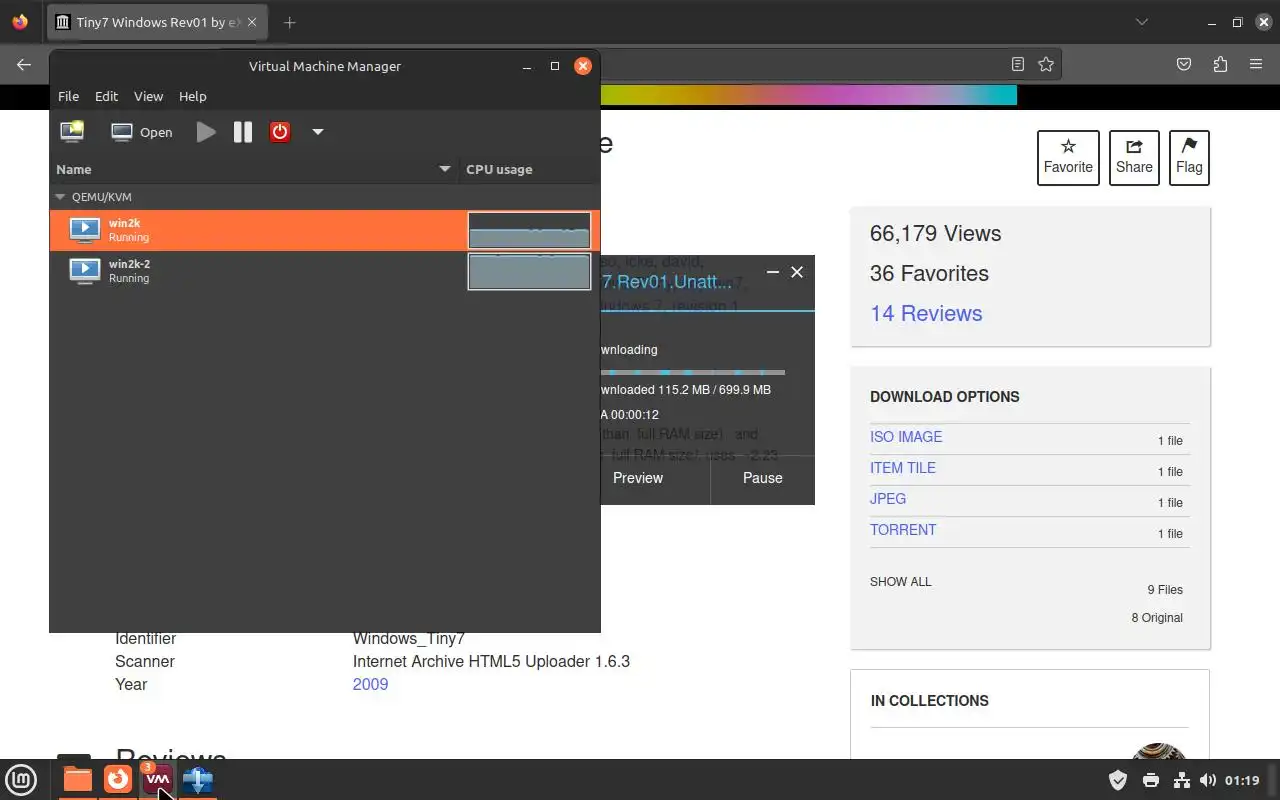Open the Firefox hamburger menu
Image resolution: width=1280 pixels, height=800 pixels.
coord(1256,64)
